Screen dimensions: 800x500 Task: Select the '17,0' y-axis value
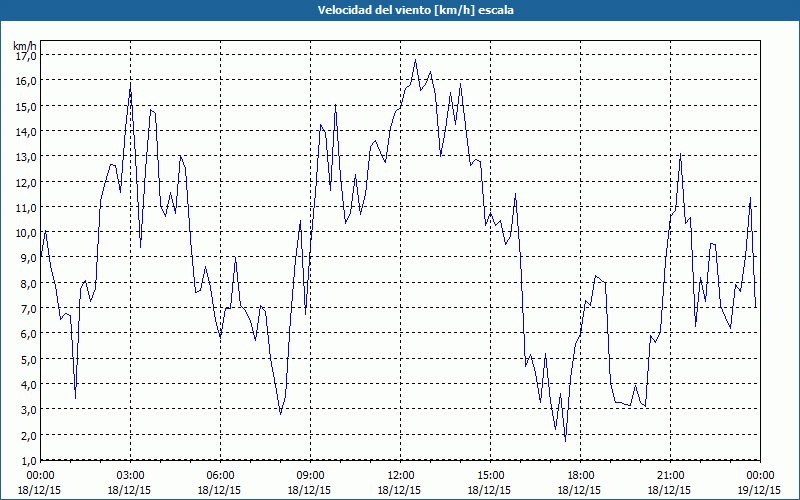(x=26, y=56)
